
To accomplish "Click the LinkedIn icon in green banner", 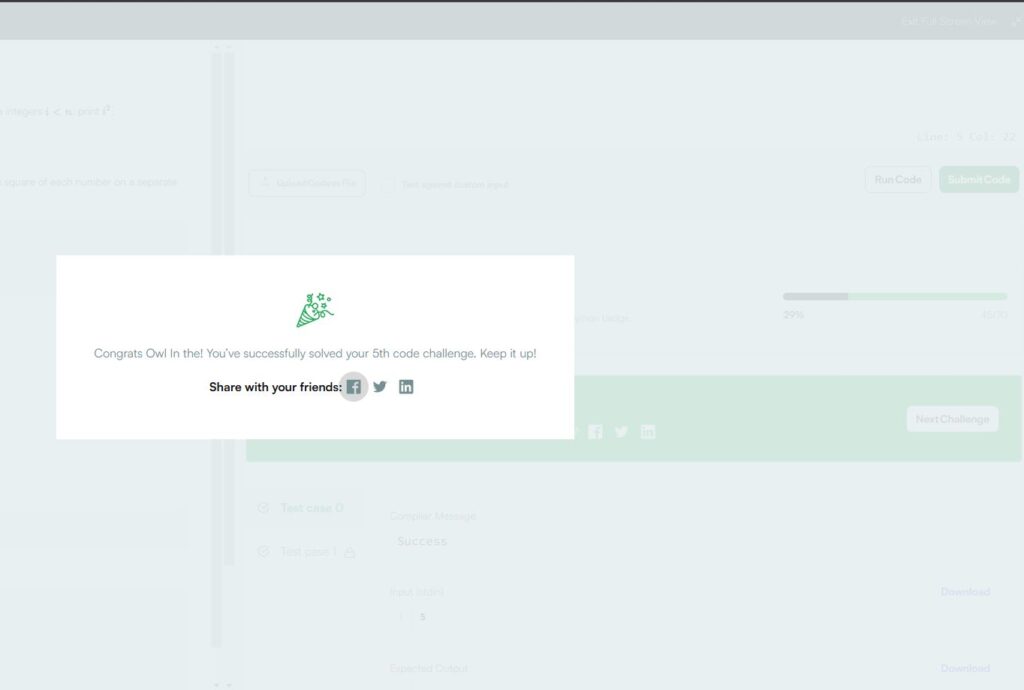I will [x=648, y=432].
